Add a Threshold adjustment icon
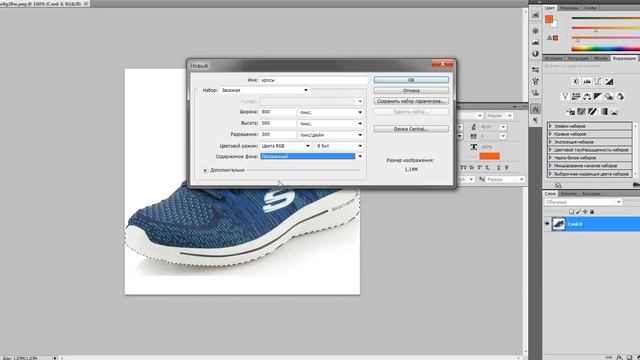 click(592, 111)
